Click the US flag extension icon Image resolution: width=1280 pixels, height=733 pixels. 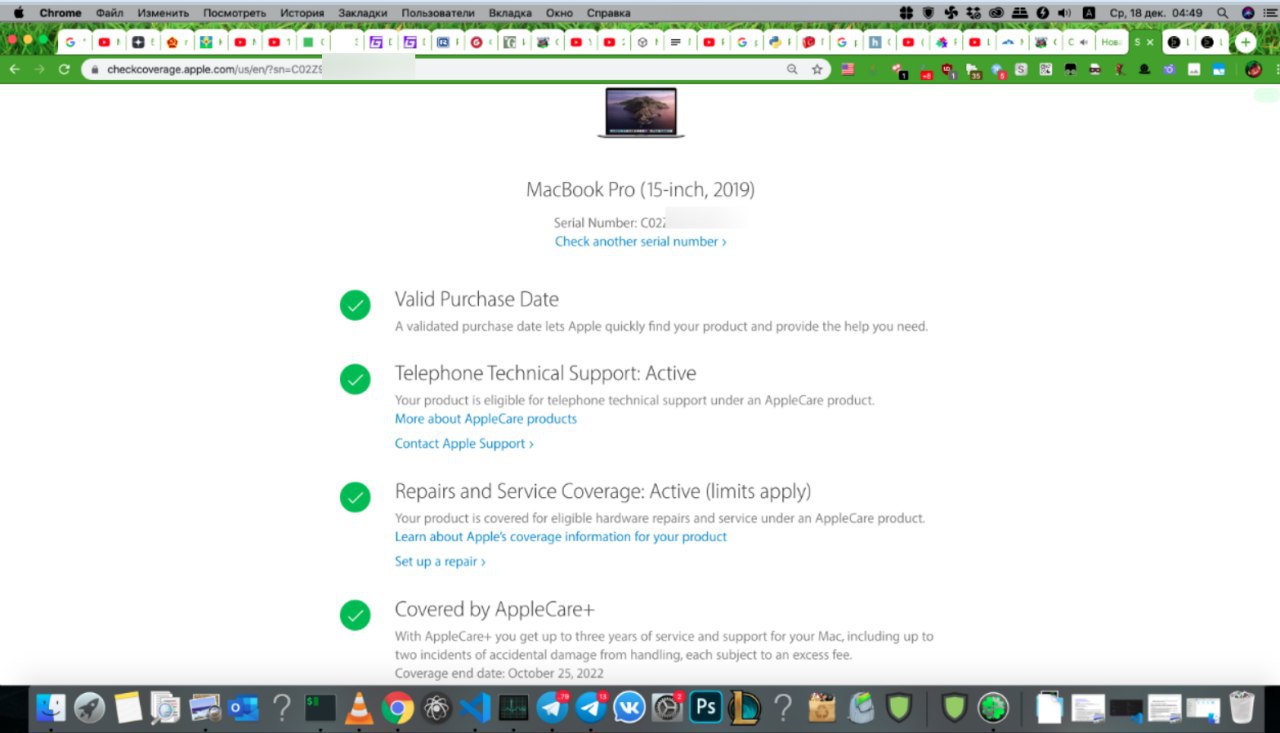(848, 69)
